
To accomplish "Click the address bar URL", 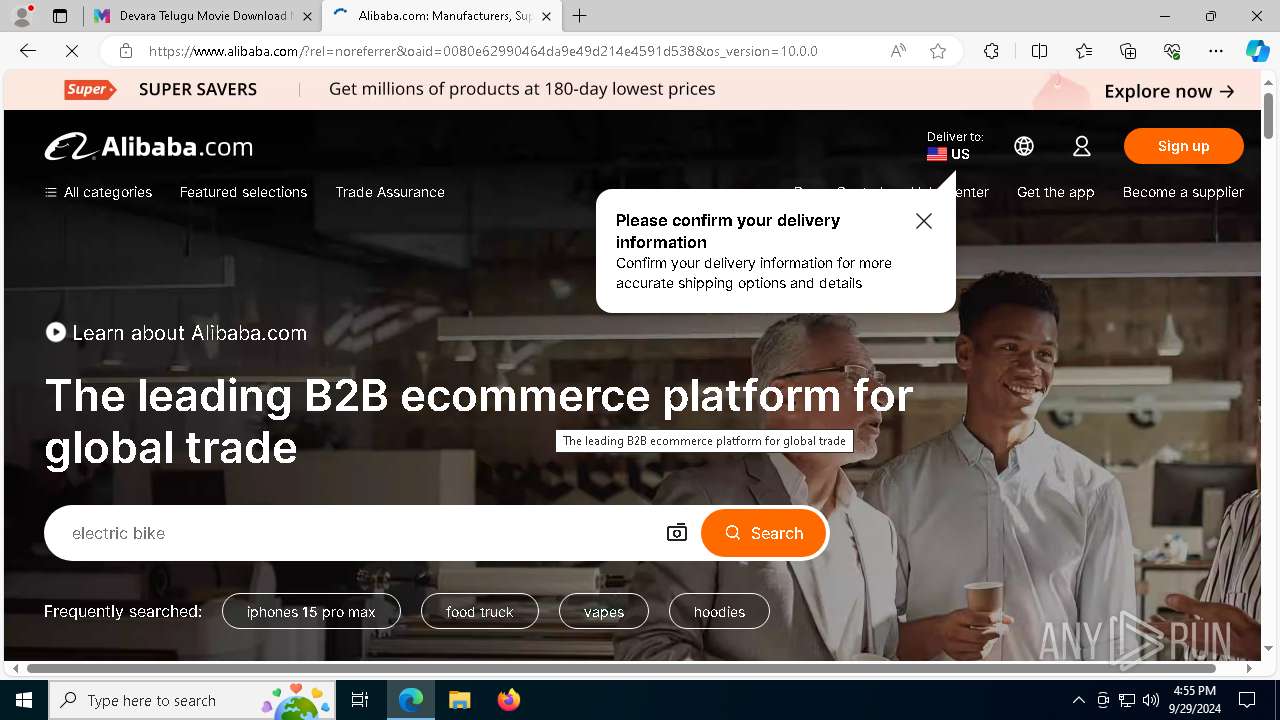I will pos(483,51).
